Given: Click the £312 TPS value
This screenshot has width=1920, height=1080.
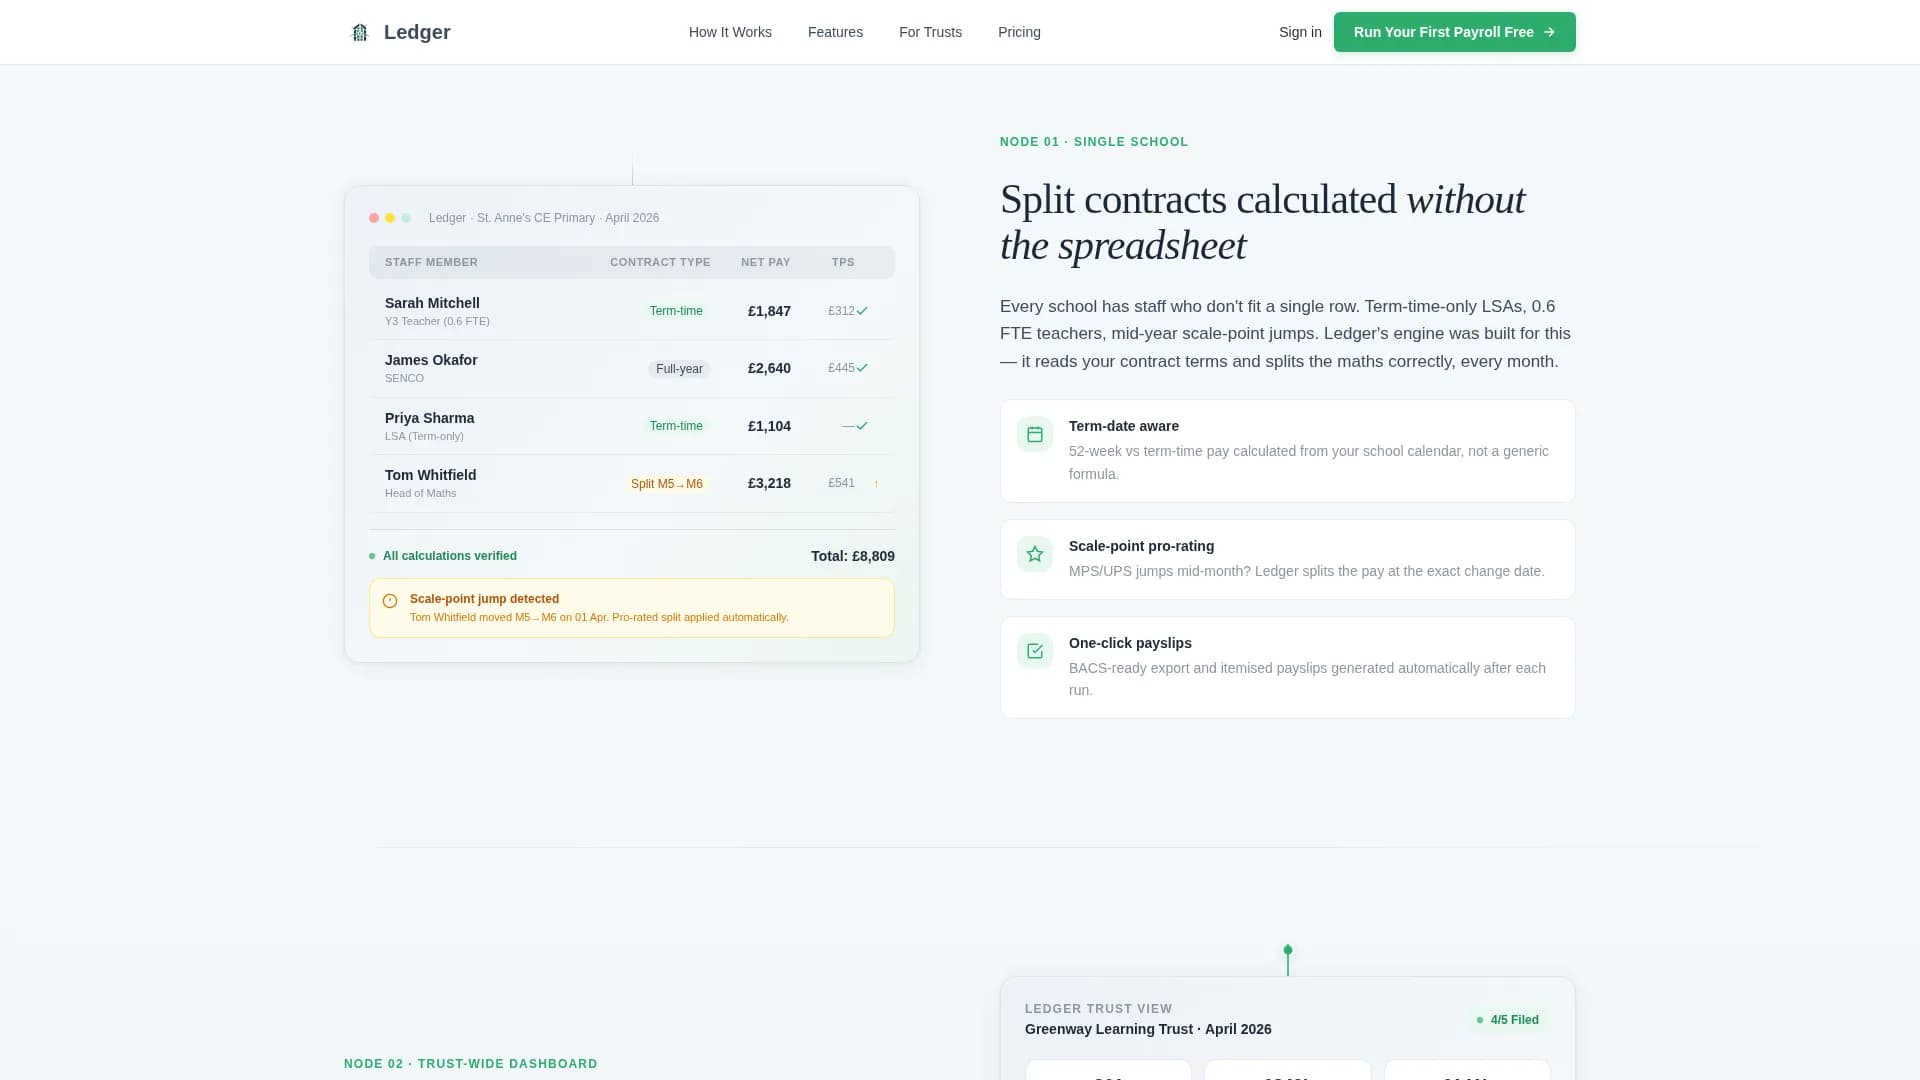Looking at the screenshot, I should (841, 311).
